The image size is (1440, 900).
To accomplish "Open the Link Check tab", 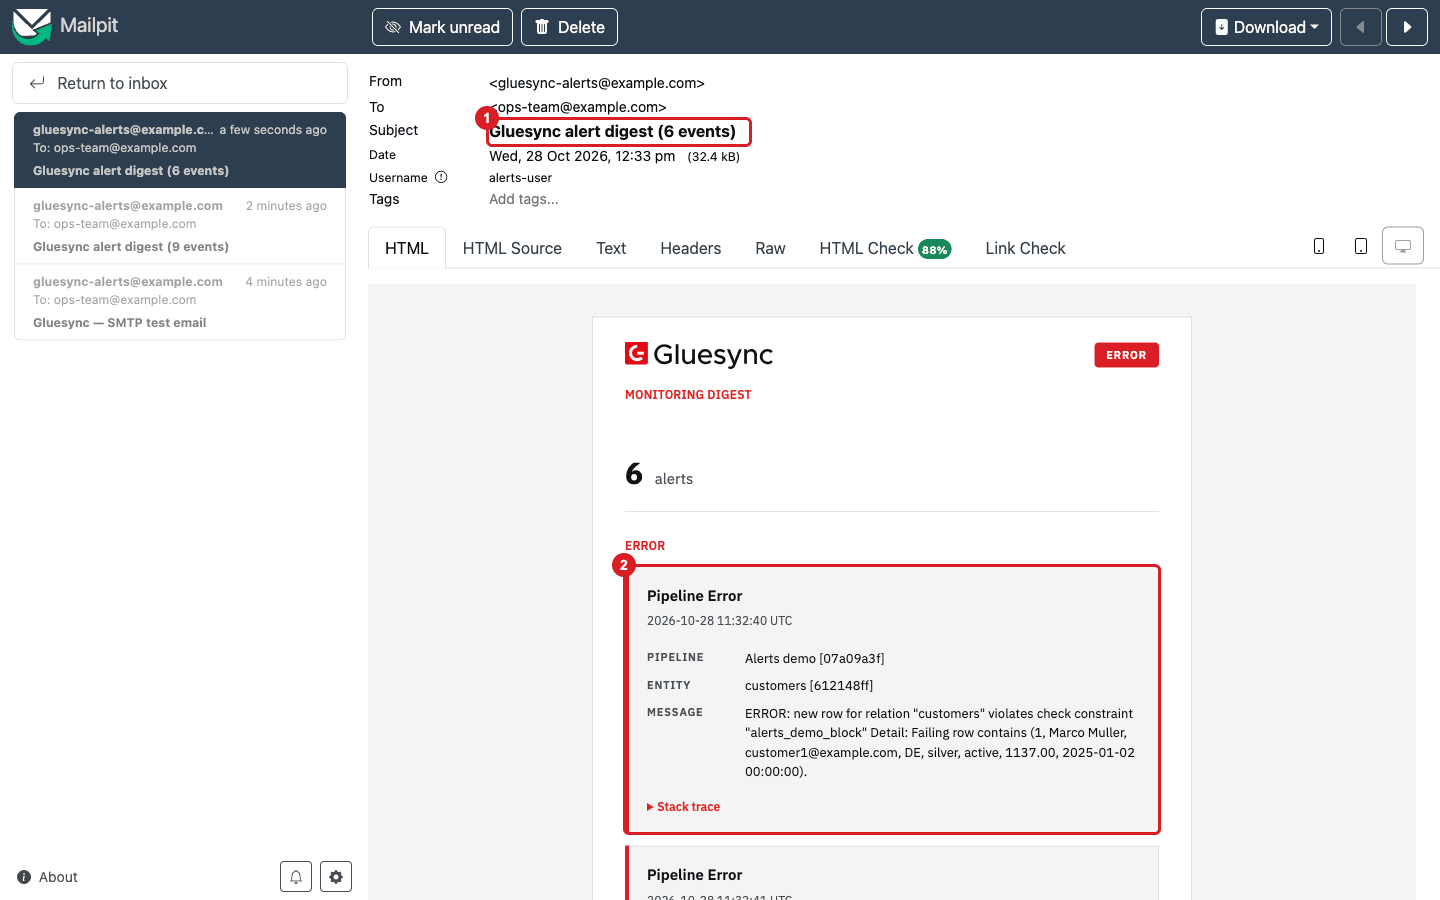I will tap(1025, 248).
